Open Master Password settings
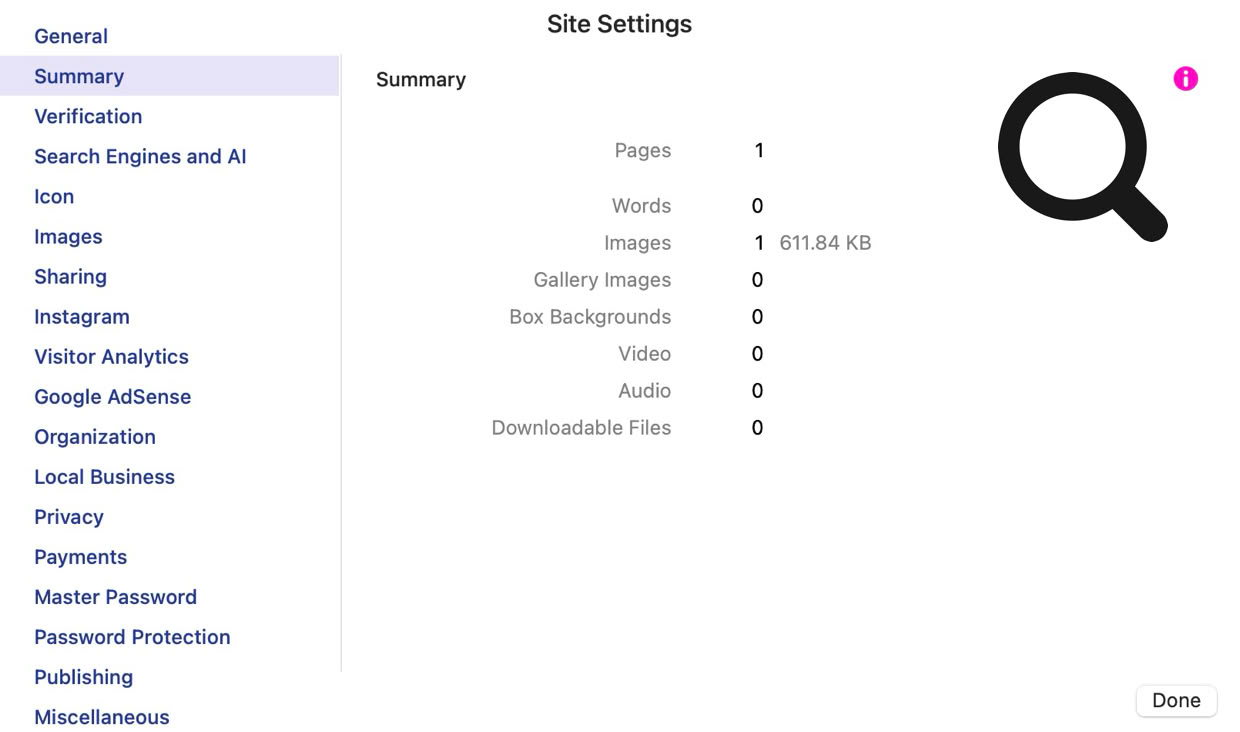The width and height of the screenshot is (1240, 732). click(115, 596)
